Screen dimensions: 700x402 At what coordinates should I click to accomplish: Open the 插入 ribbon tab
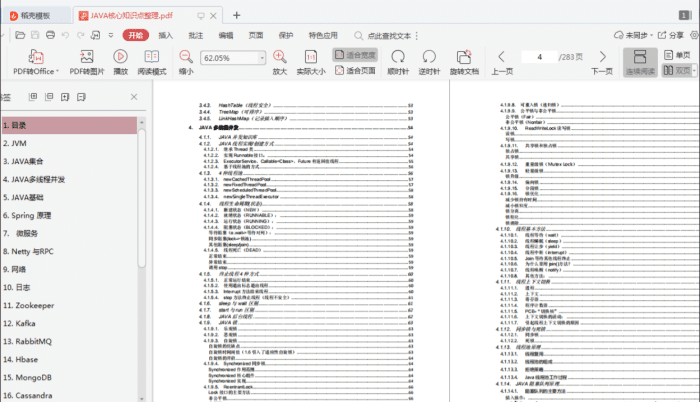coord(166,35)
